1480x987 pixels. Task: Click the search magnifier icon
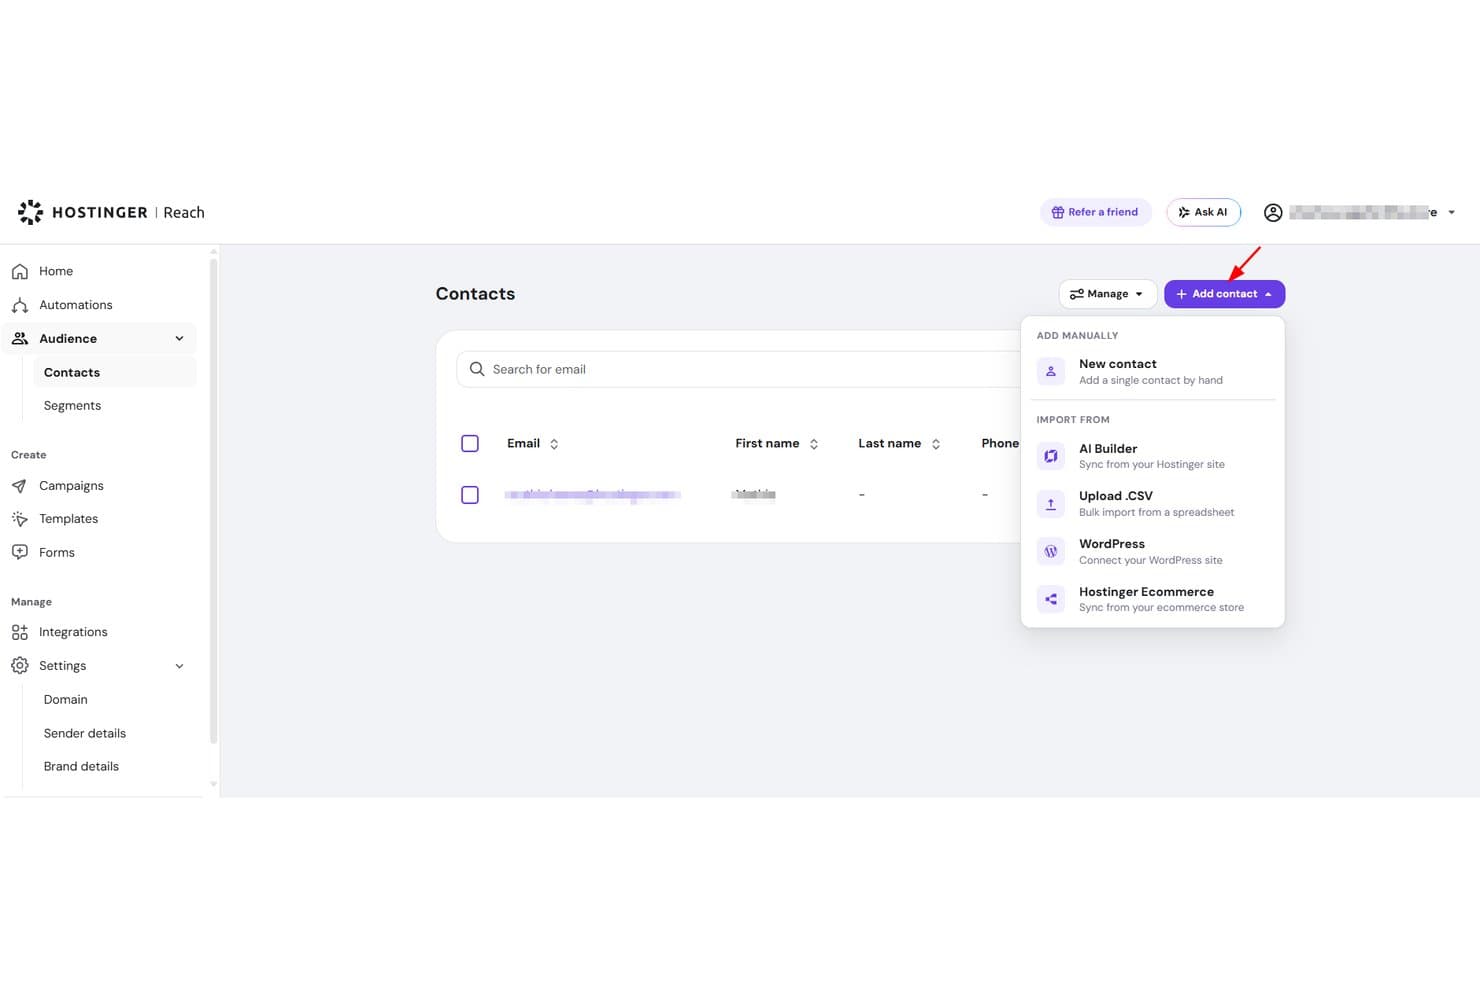477,369
